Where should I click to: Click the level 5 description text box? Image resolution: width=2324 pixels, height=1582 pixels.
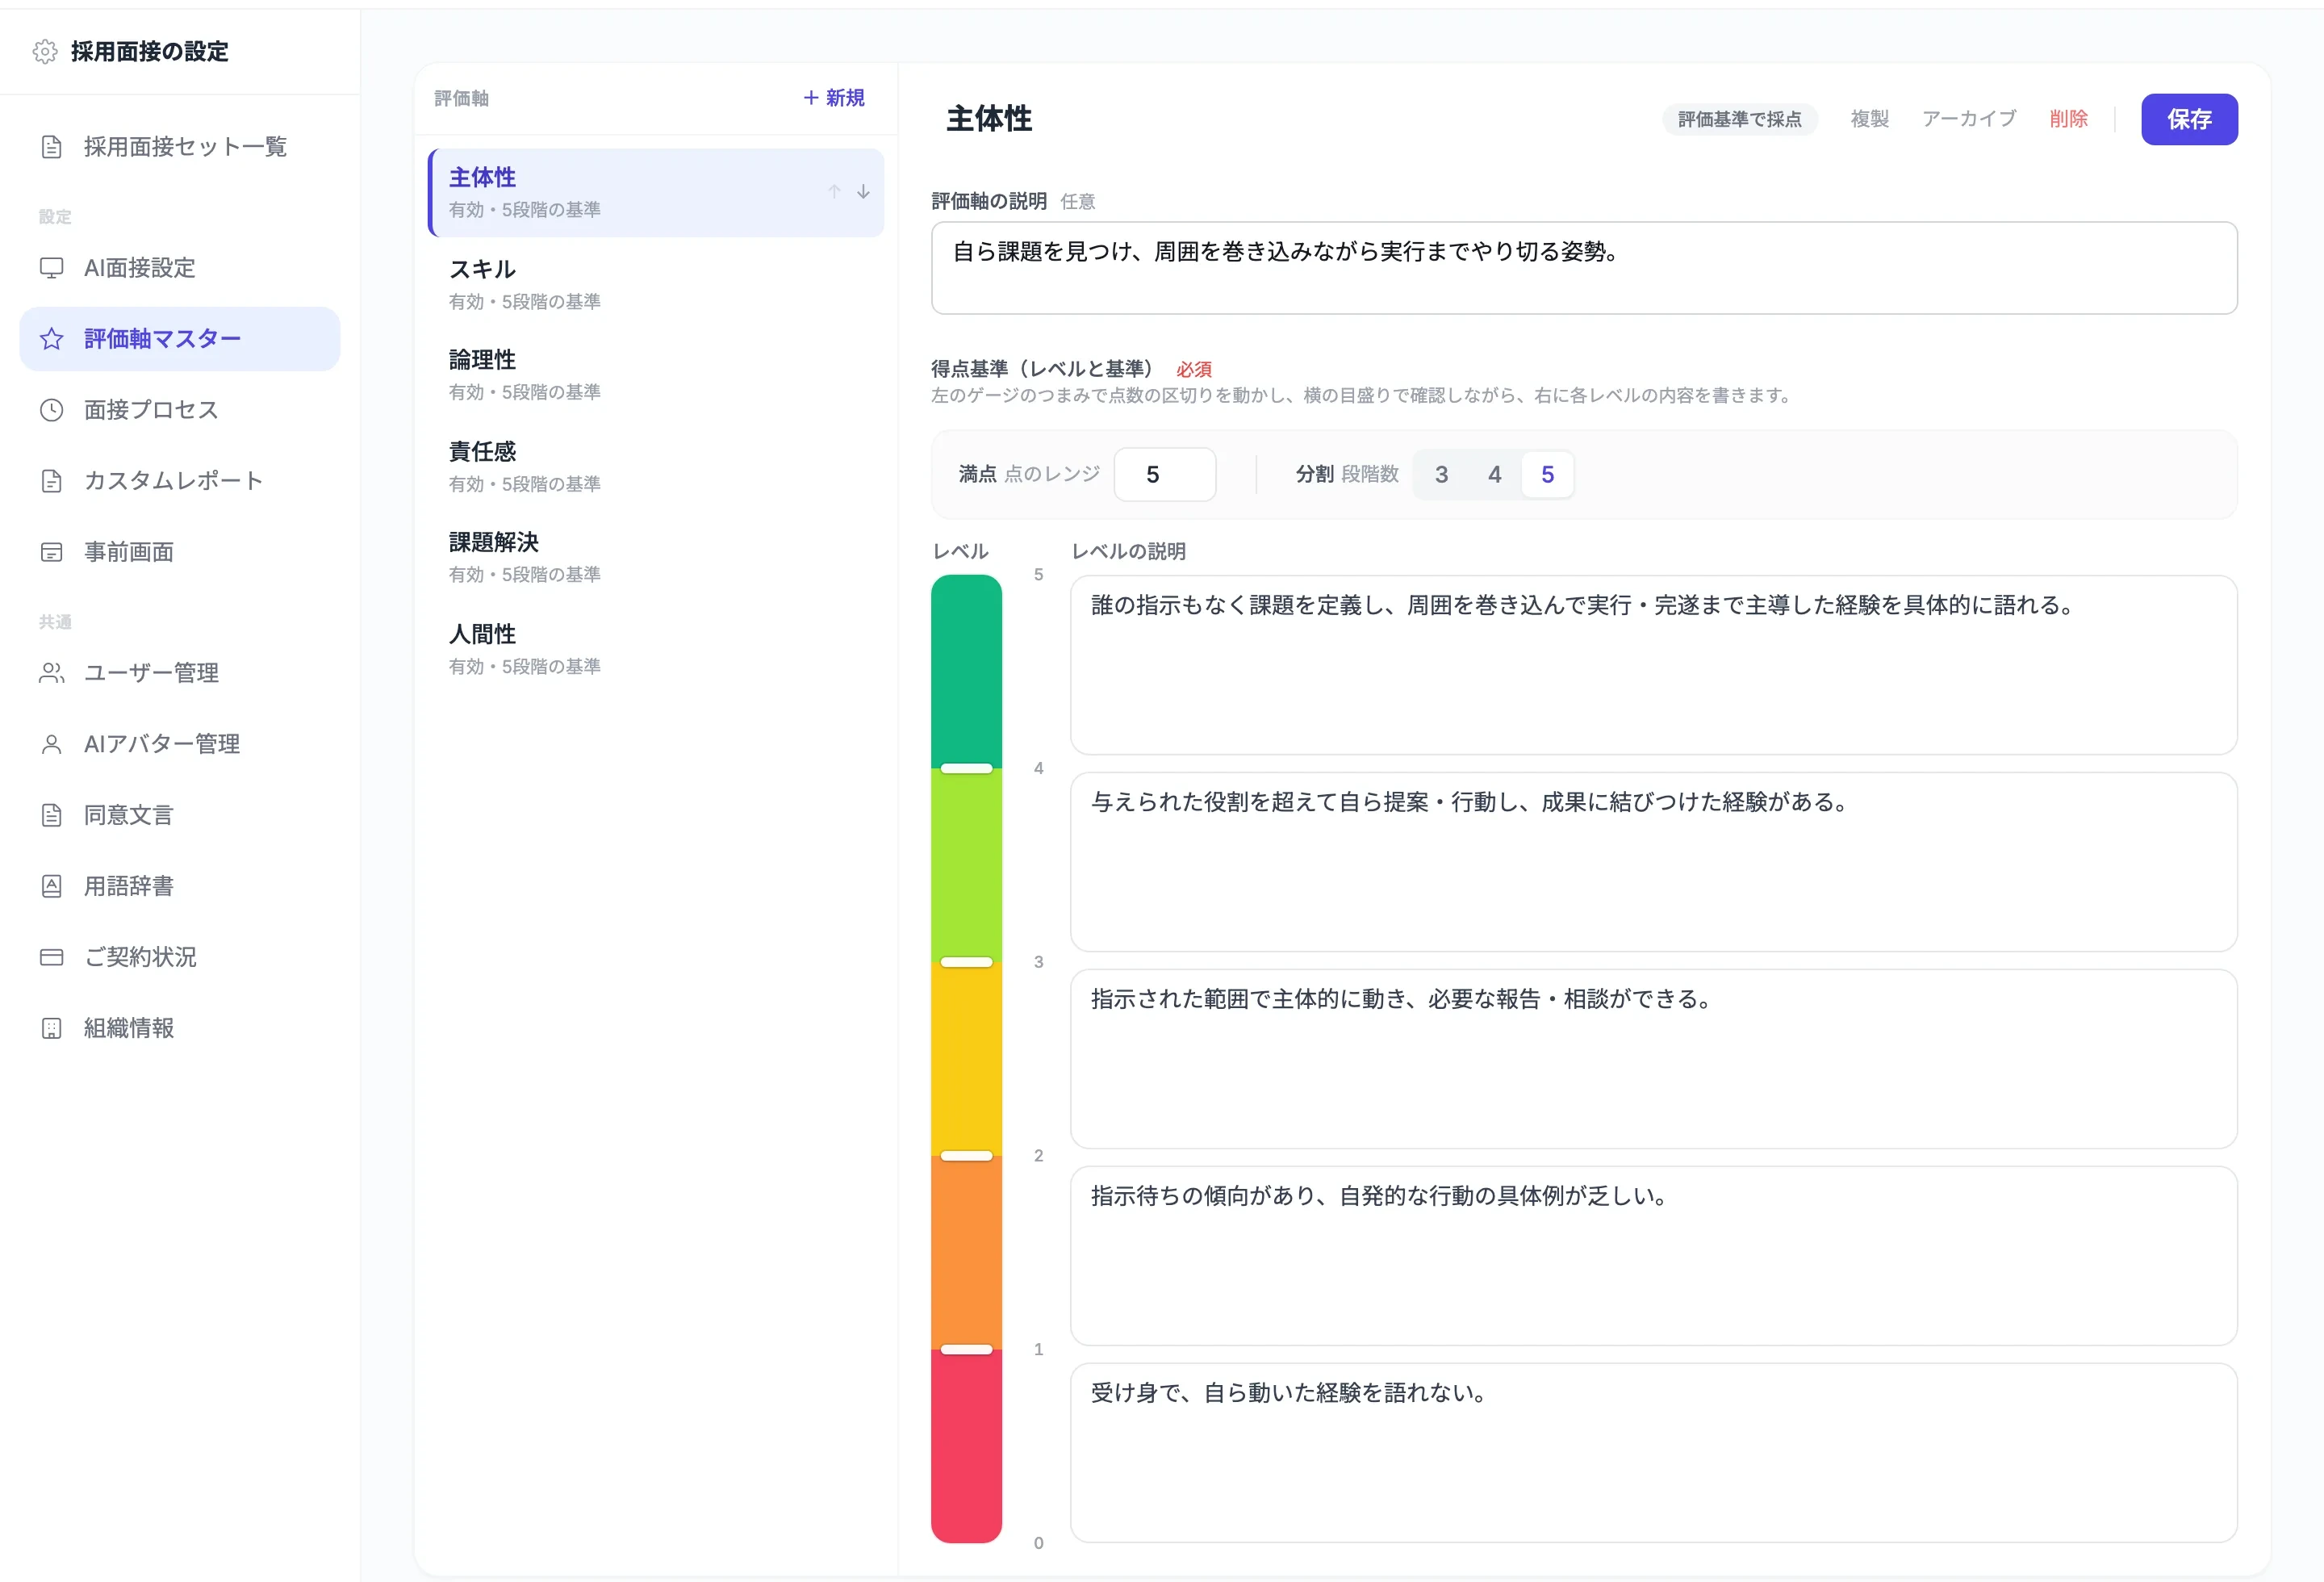1653,665
